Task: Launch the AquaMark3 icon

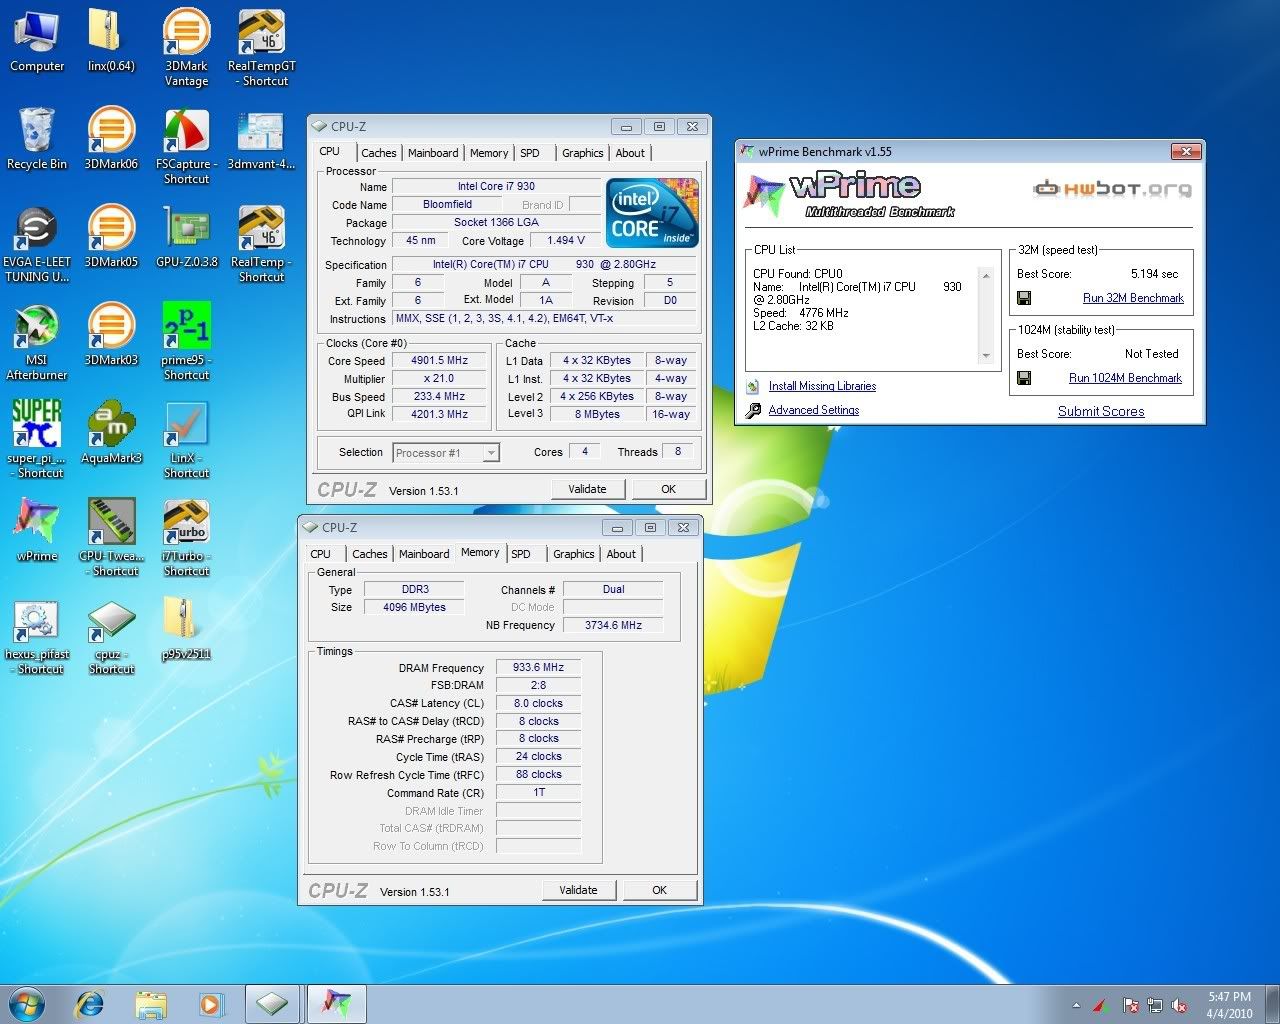Action: (111, 433)
